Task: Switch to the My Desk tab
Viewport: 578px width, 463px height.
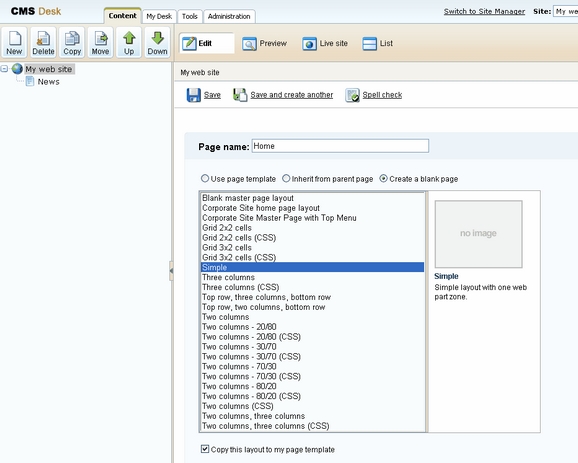Action: [159, 17]
